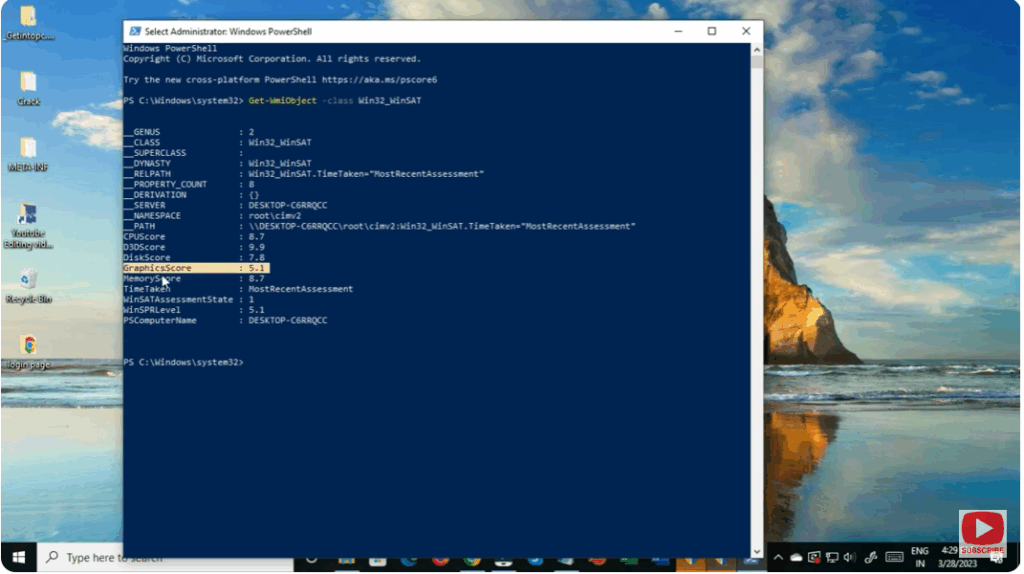Click the __RELPATH row value
Image resolution: width=1024 pixels, height=574 pixels.
366,174
